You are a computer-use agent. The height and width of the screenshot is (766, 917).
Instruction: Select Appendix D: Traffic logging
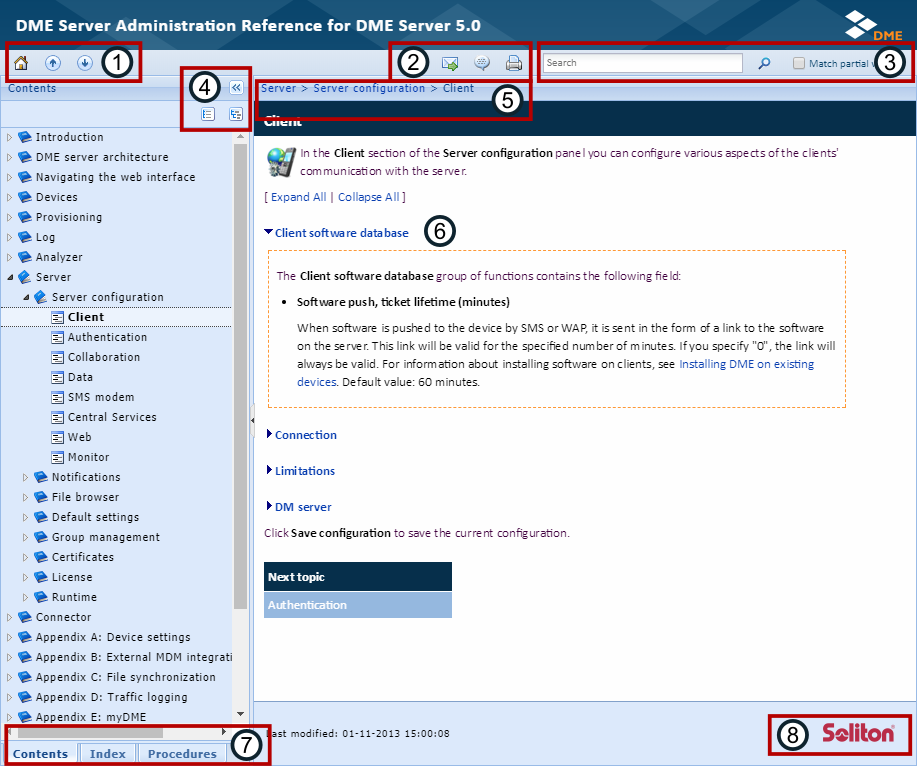[x=112, y=697]
